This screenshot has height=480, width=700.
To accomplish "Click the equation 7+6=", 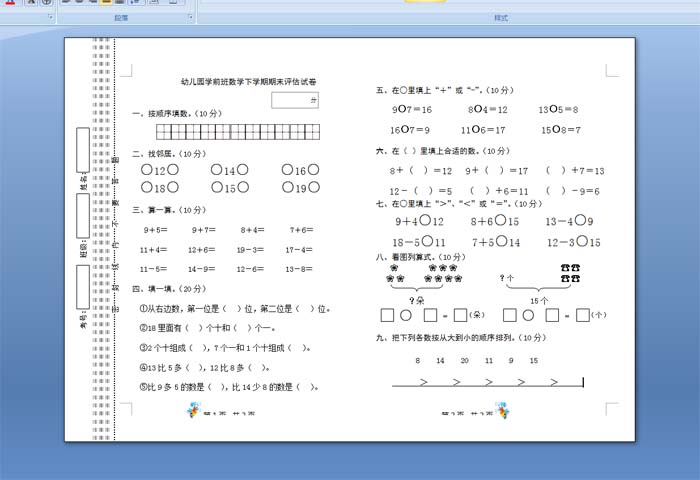I will pyautogui.click(x=301, y=230).
